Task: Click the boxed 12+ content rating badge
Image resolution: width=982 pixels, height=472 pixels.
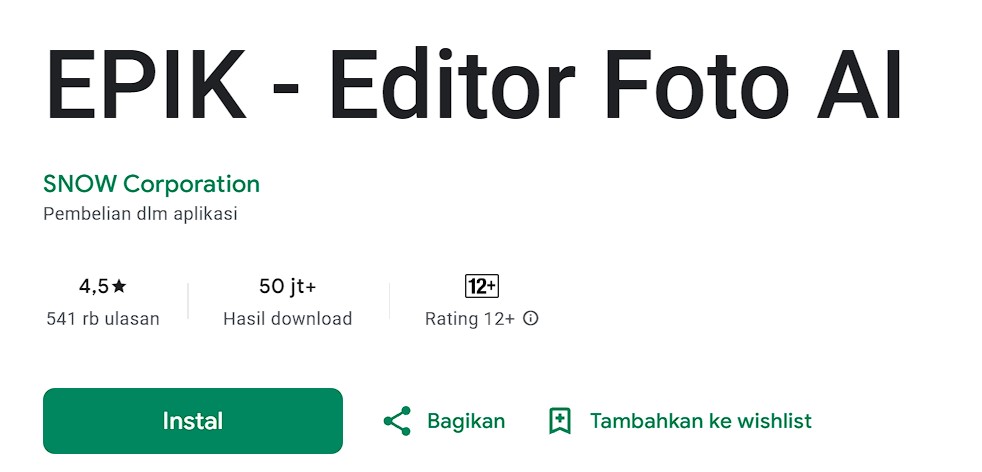Action: point(482,286)
